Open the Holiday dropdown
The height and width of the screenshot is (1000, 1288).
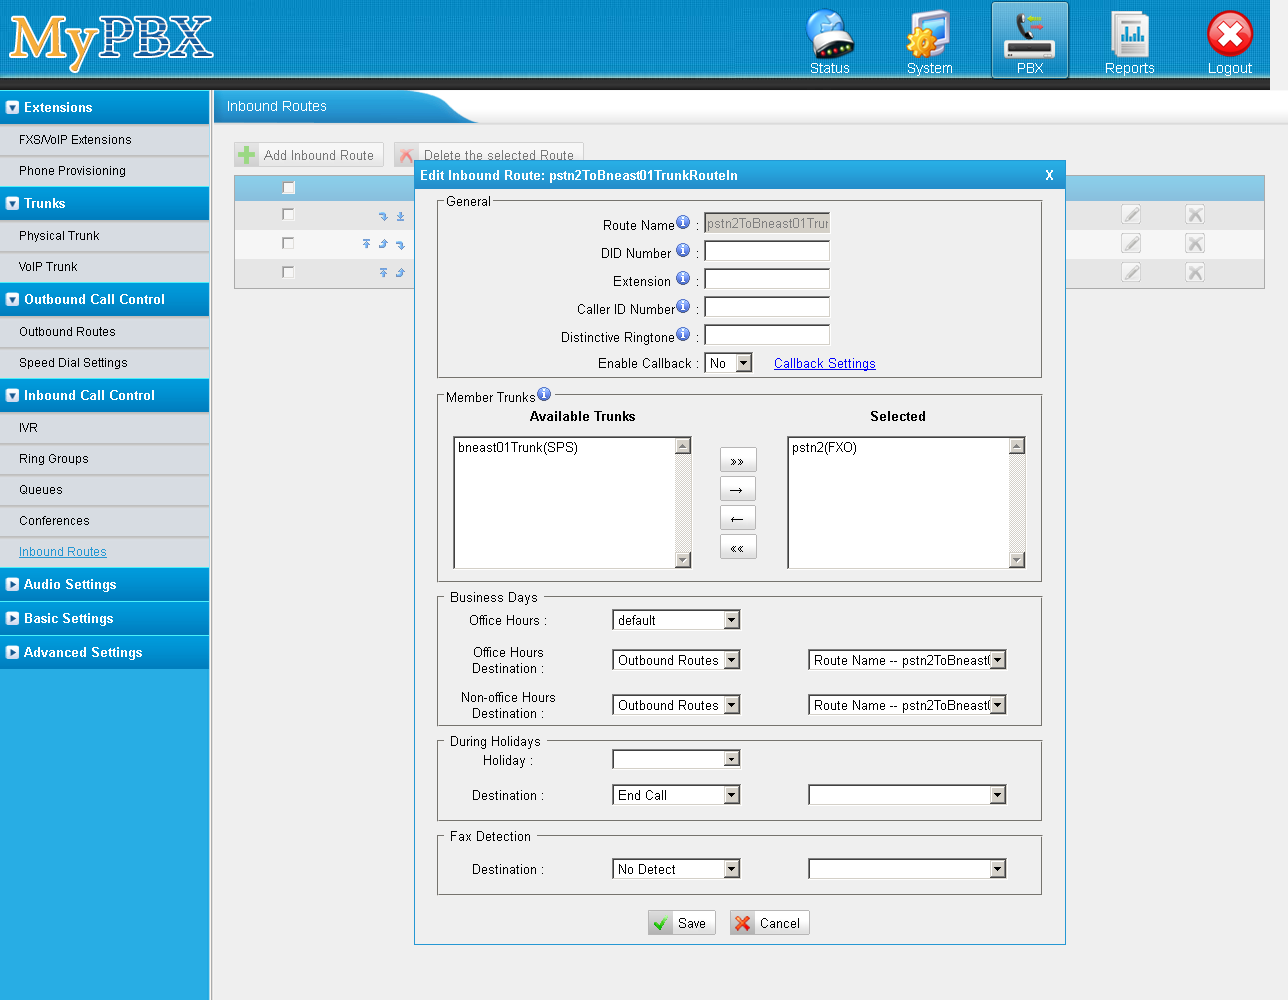click(676, 759)
